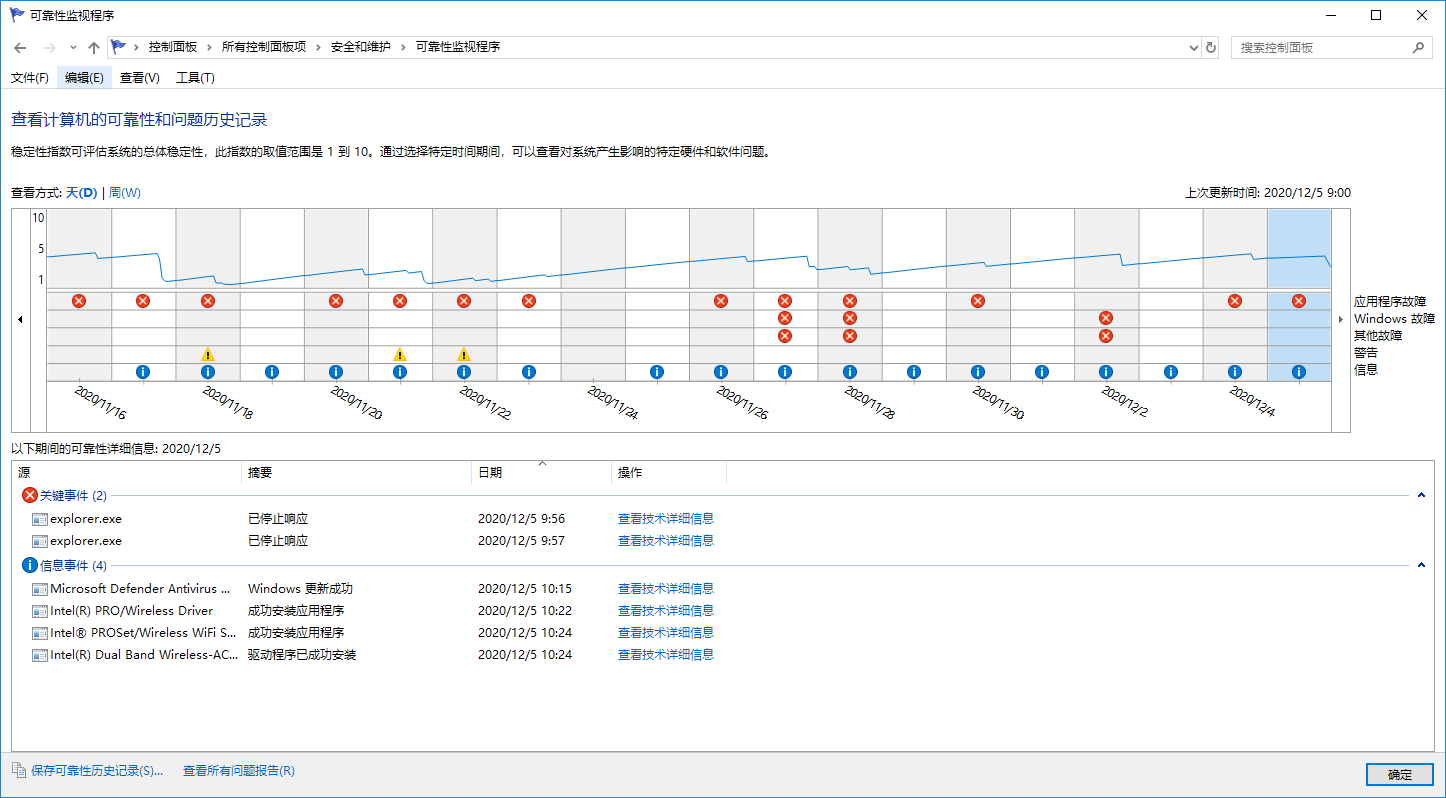Select information icon for 2020/12/1

[x=1042, y=372]
